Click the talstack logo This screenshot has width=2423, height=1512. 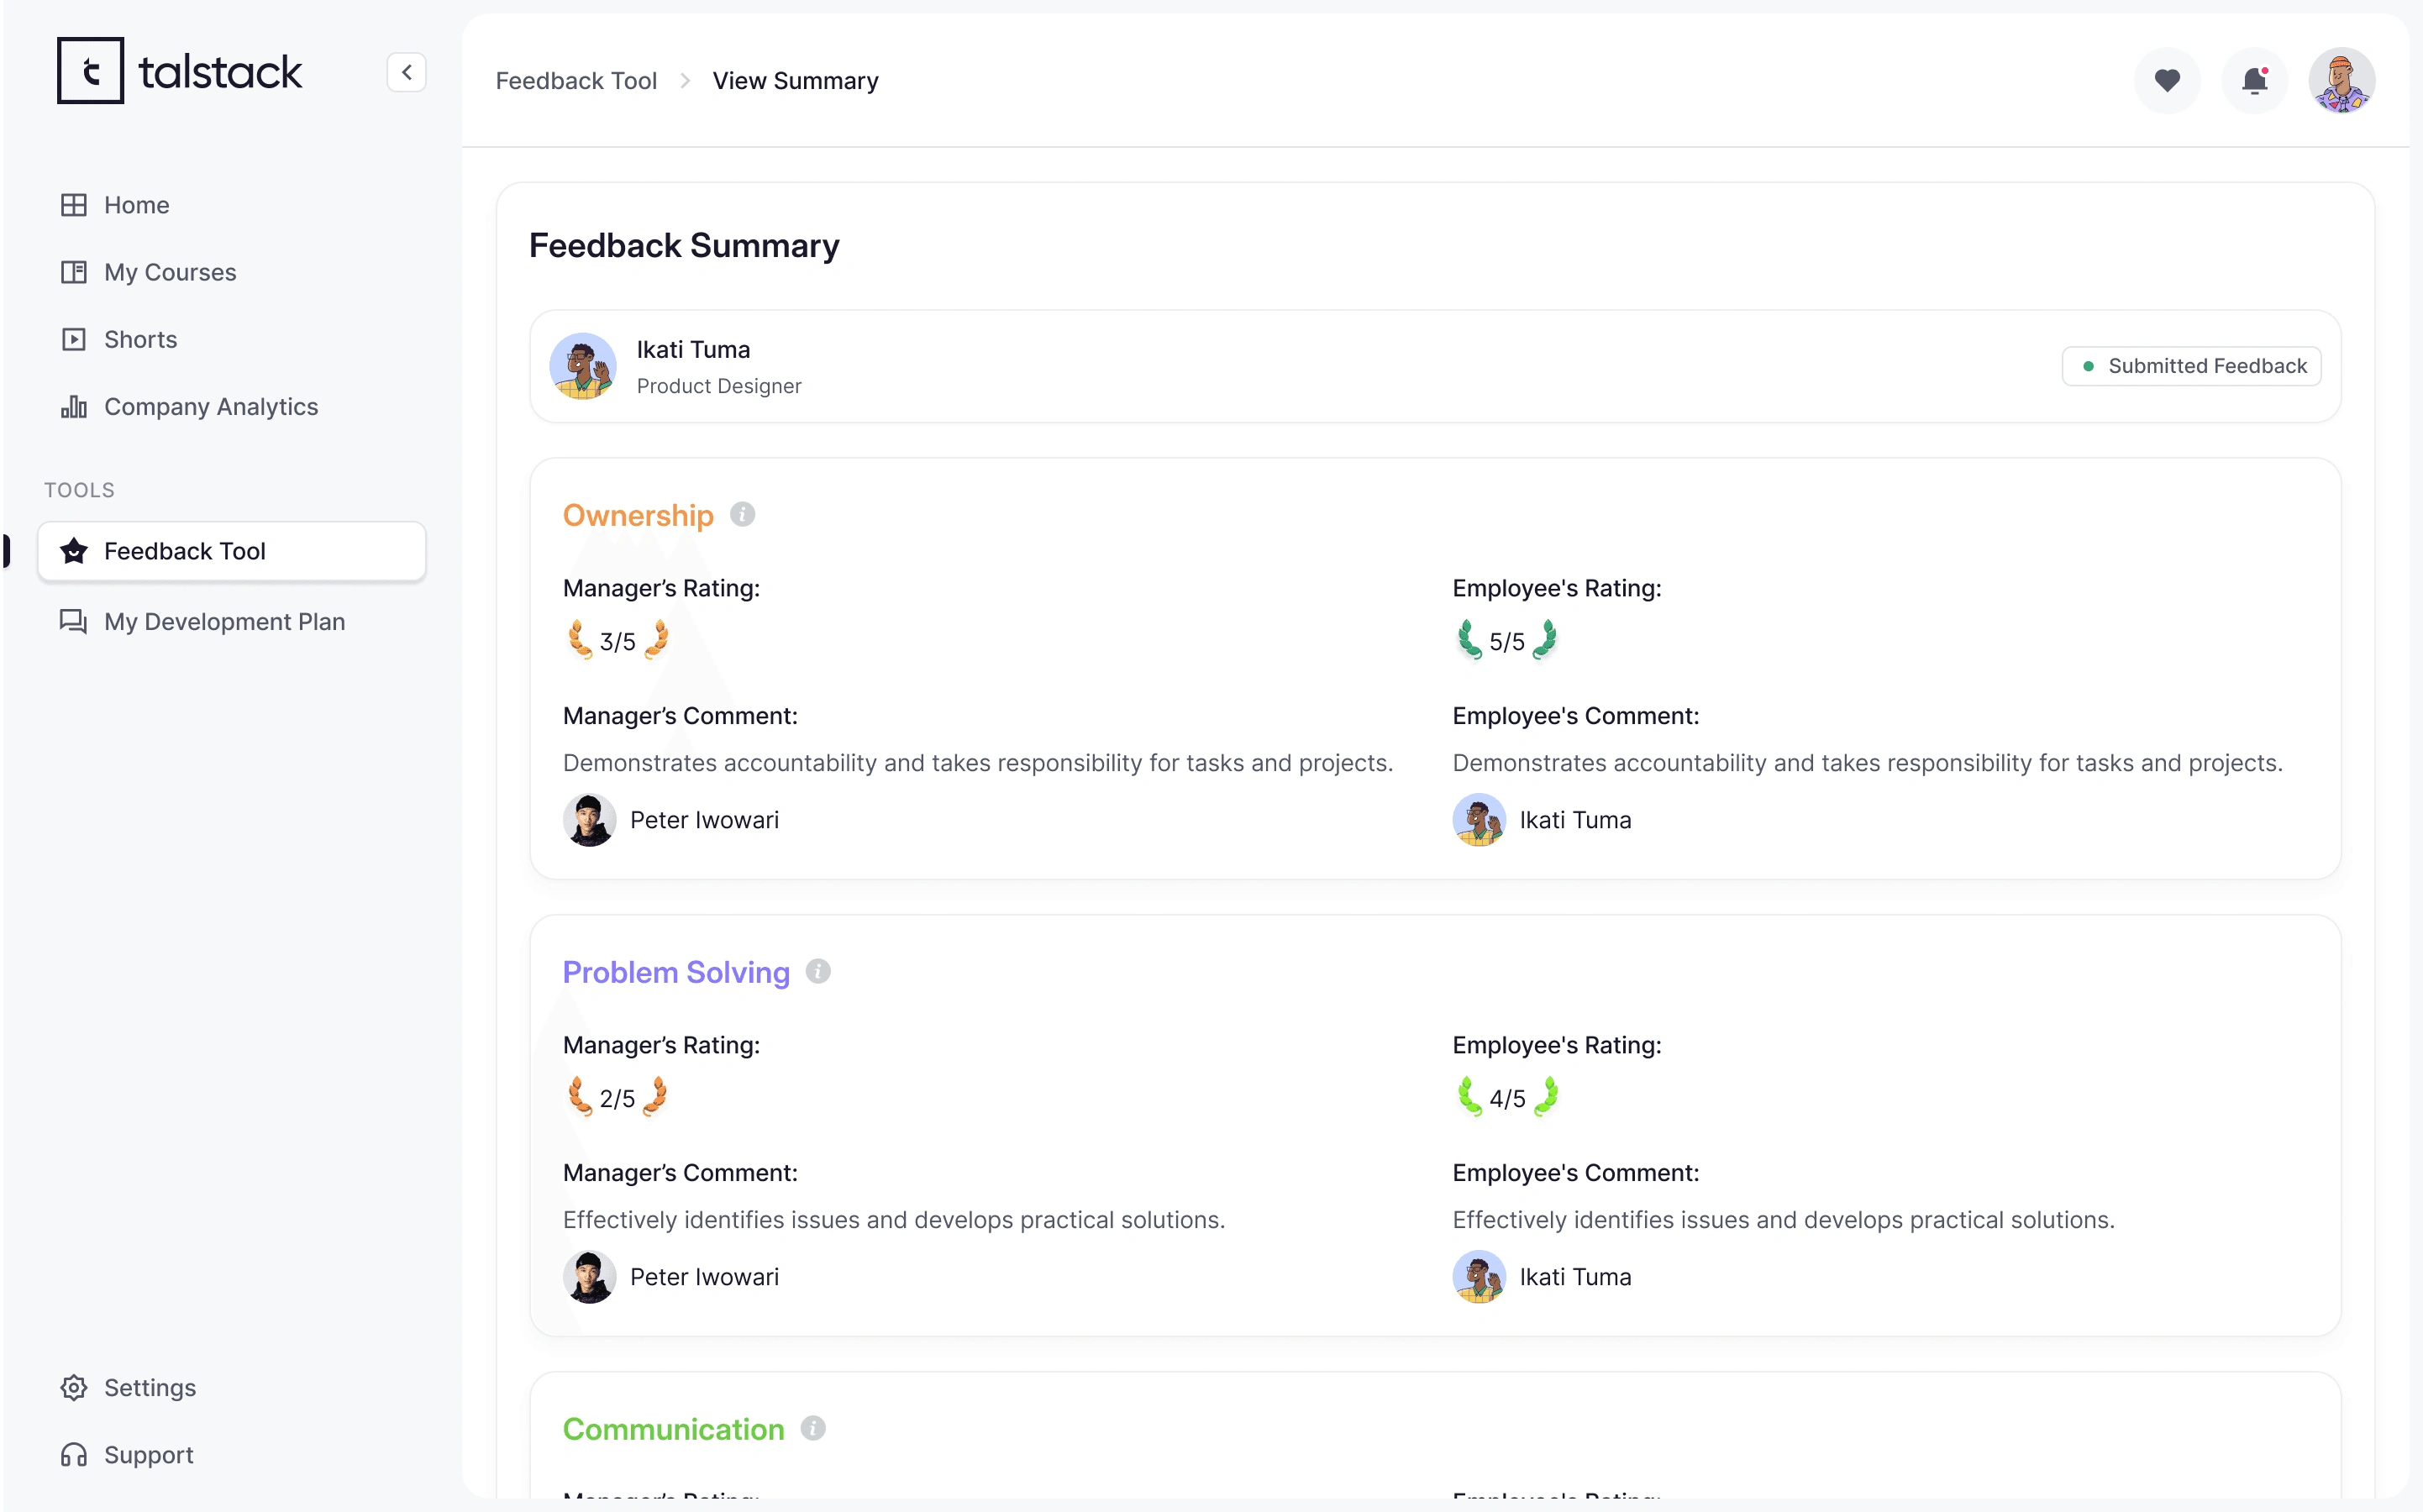pyautogui.click(x=180, y=71)
